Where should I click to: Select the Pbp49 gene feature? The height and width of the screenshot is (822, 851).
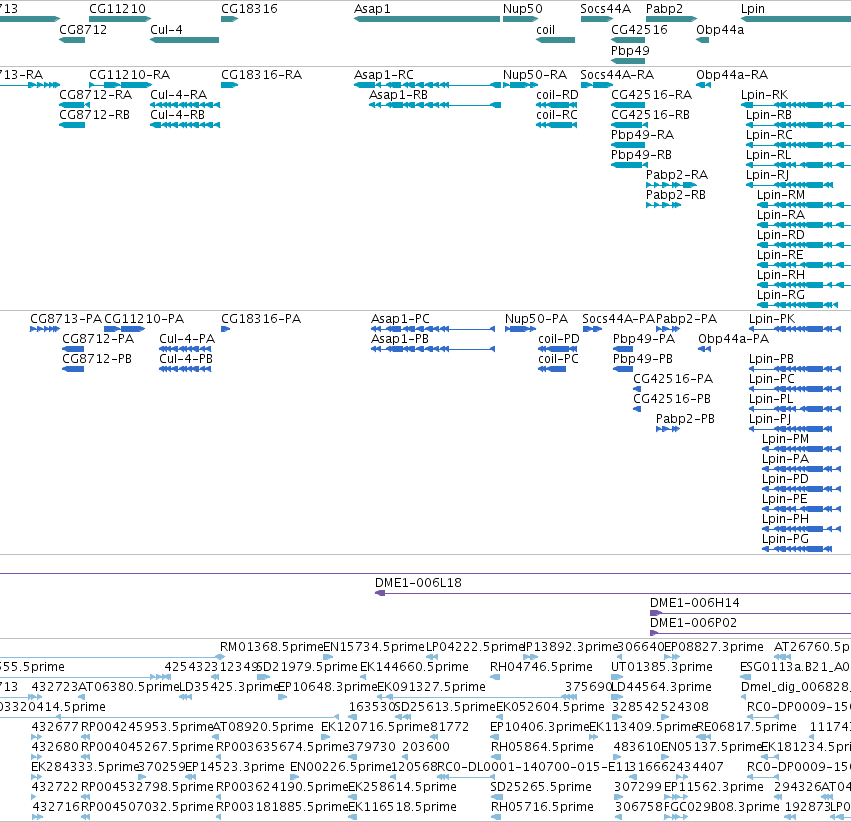[628, 61]
